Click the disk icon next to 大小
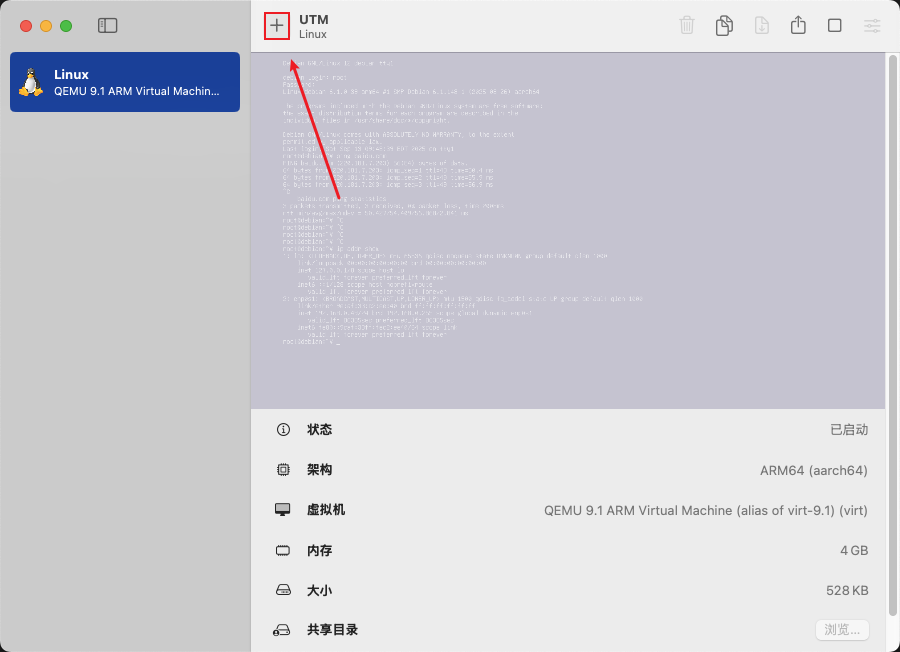 click(x=283, y=590)
